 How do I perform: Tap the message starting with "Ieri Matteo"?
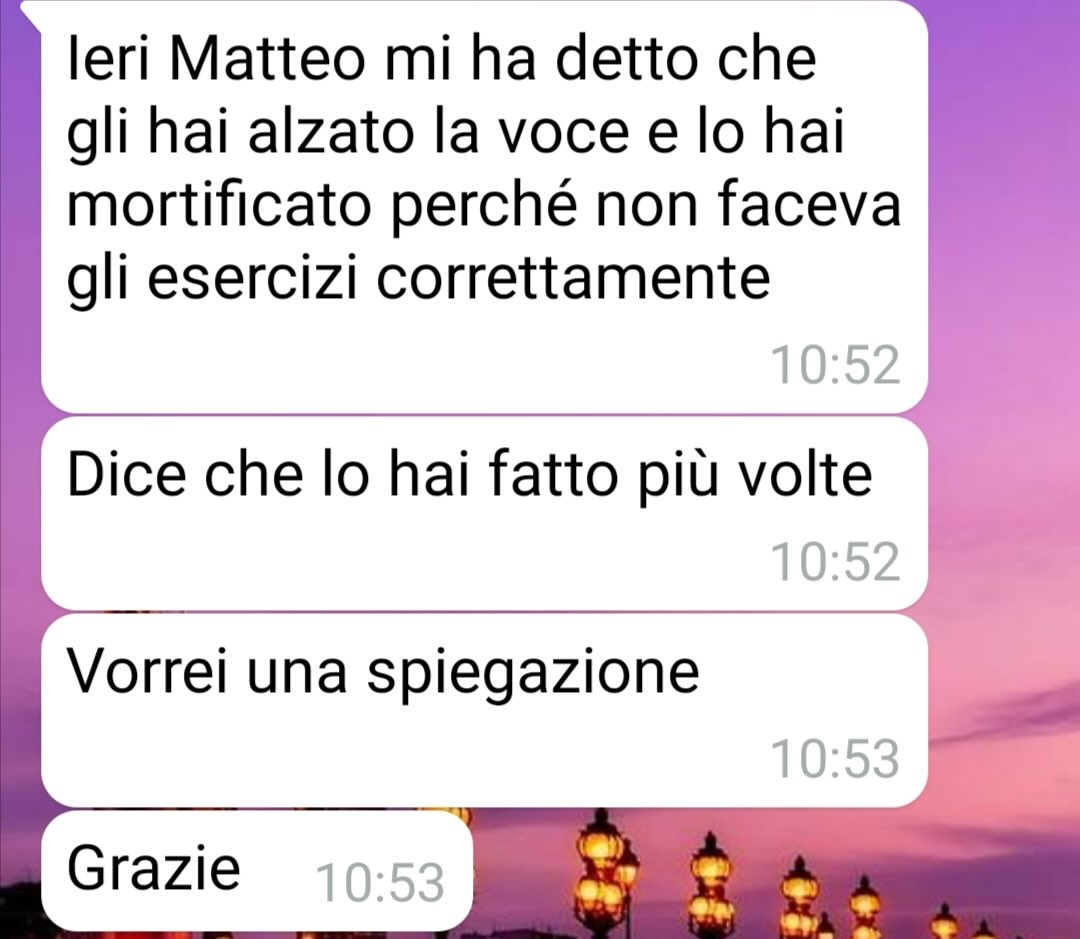tap(484, 205)
